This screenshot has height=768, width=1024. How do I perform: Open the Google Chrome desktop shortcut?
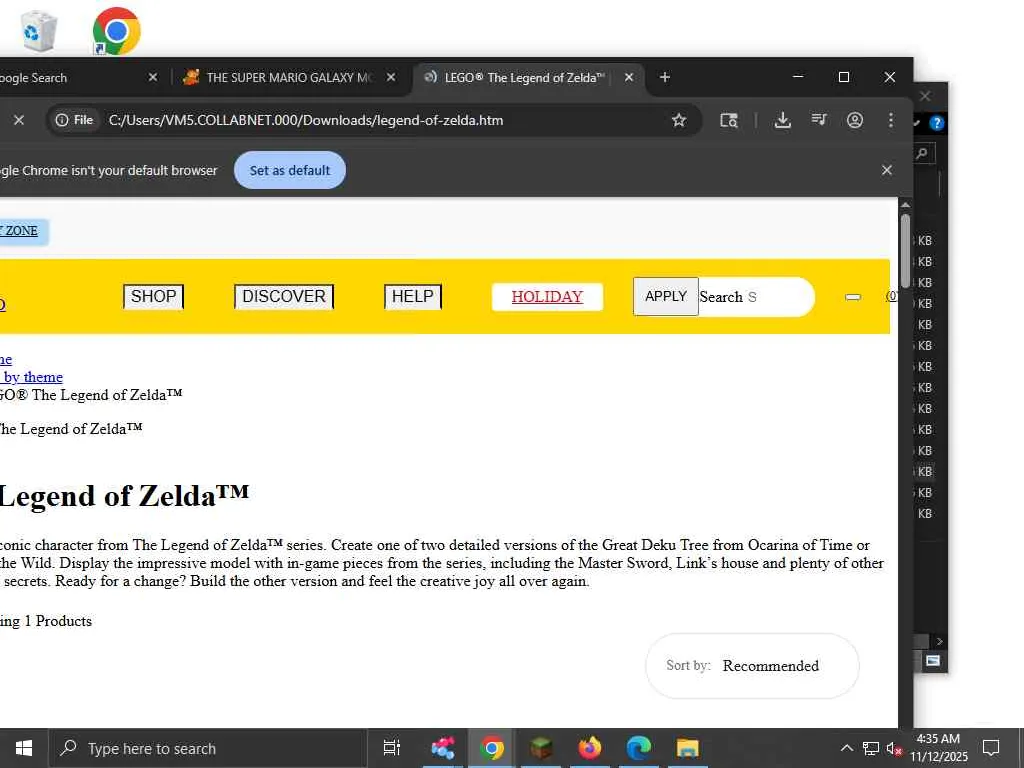click(x=116, y=31)
